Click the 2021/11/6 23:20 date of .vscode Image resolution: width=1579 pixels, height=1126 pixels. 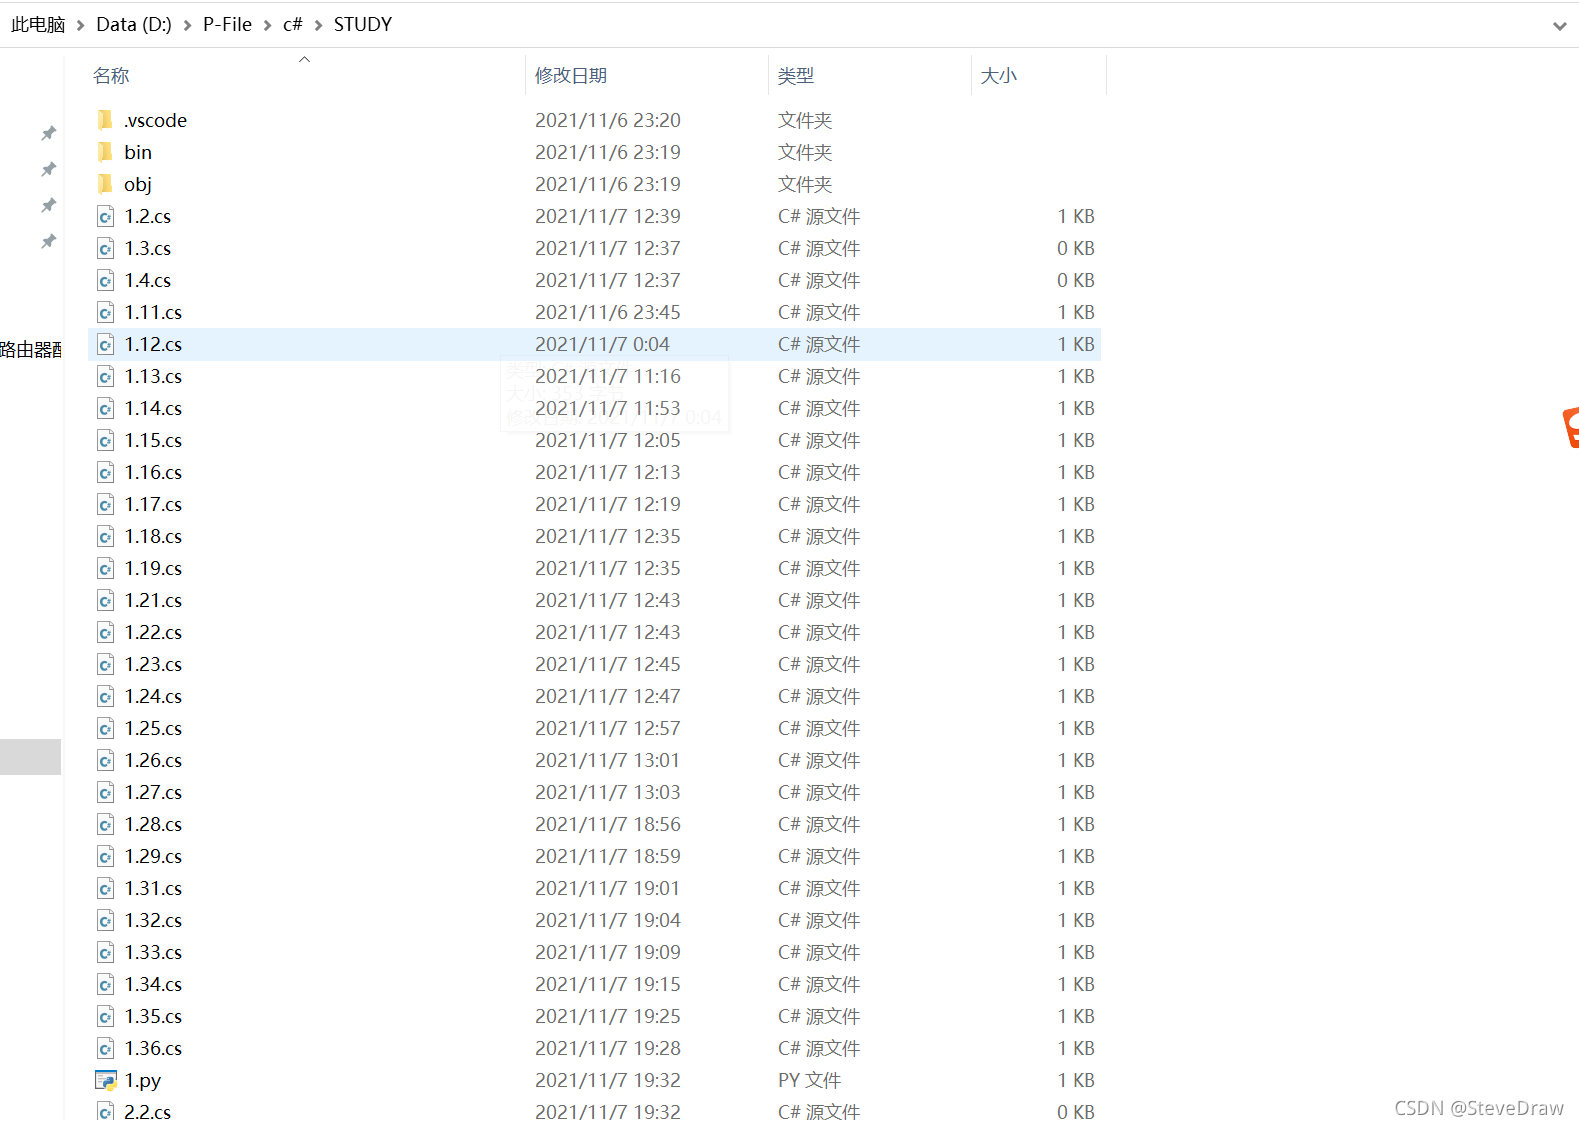coord(608,120)
